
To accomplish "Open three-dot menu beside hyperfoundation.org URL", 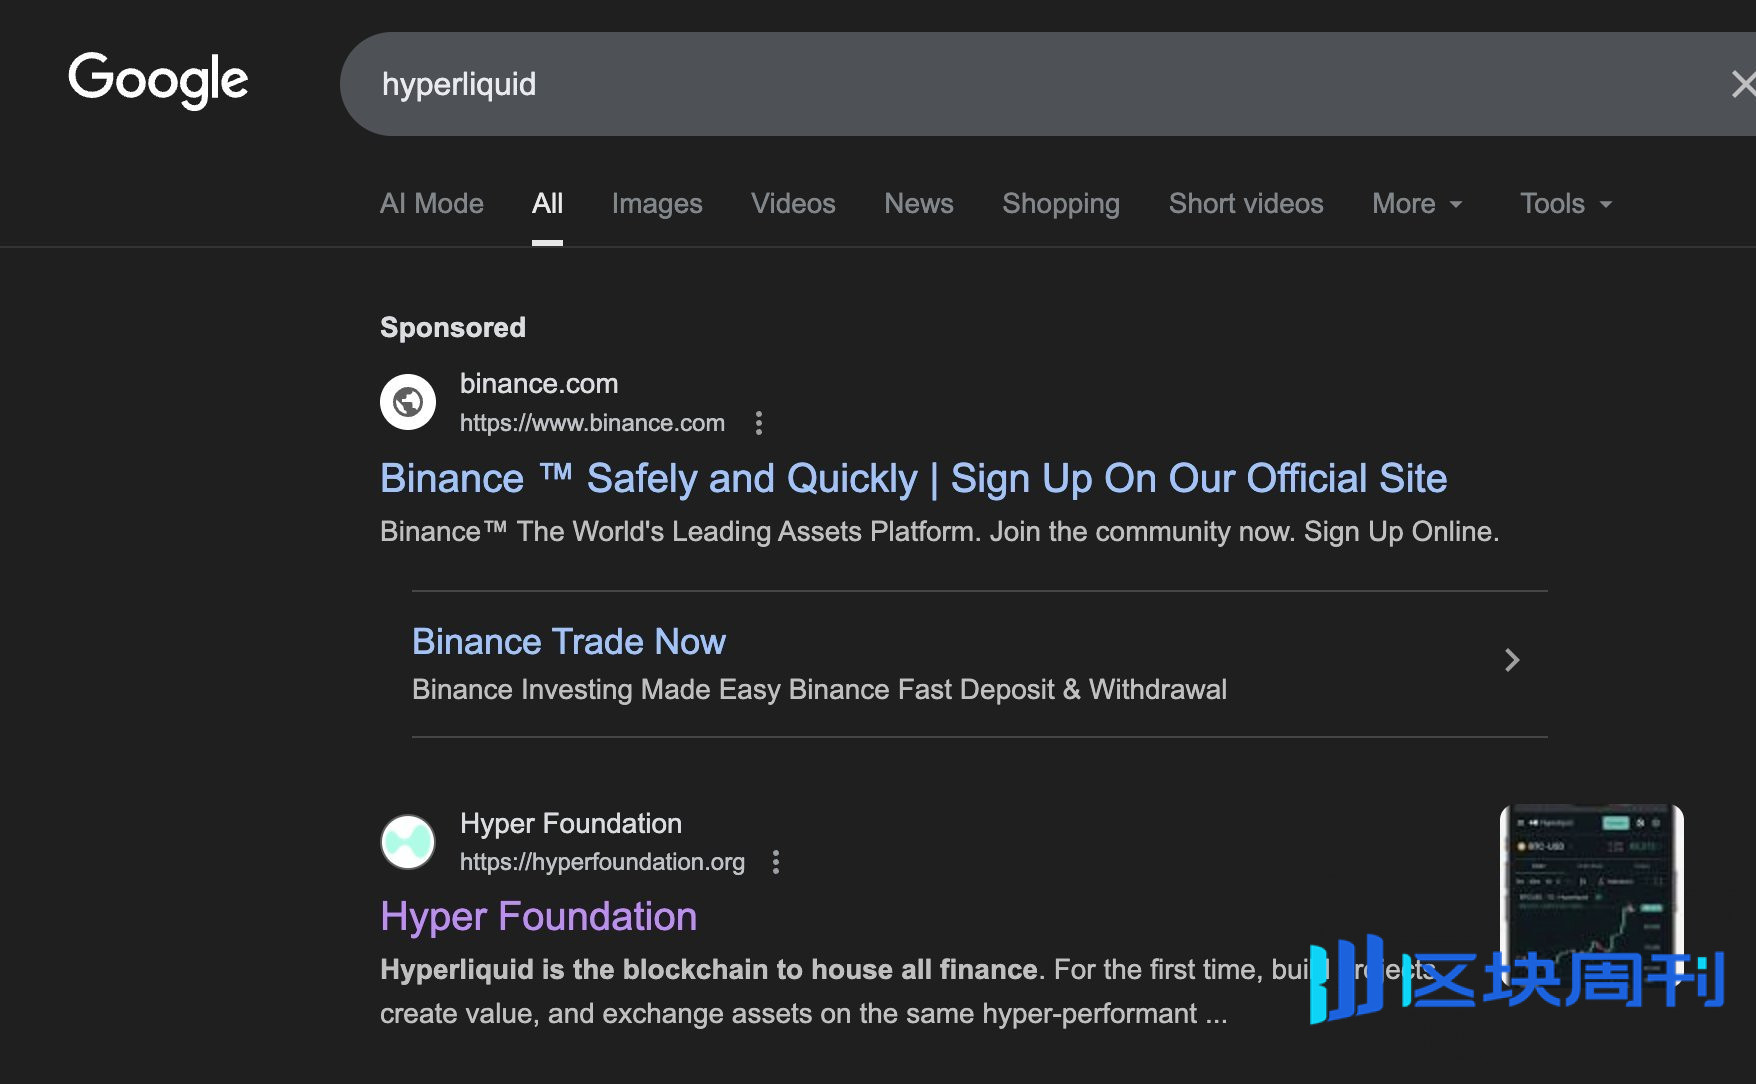I will pos(776,862).
